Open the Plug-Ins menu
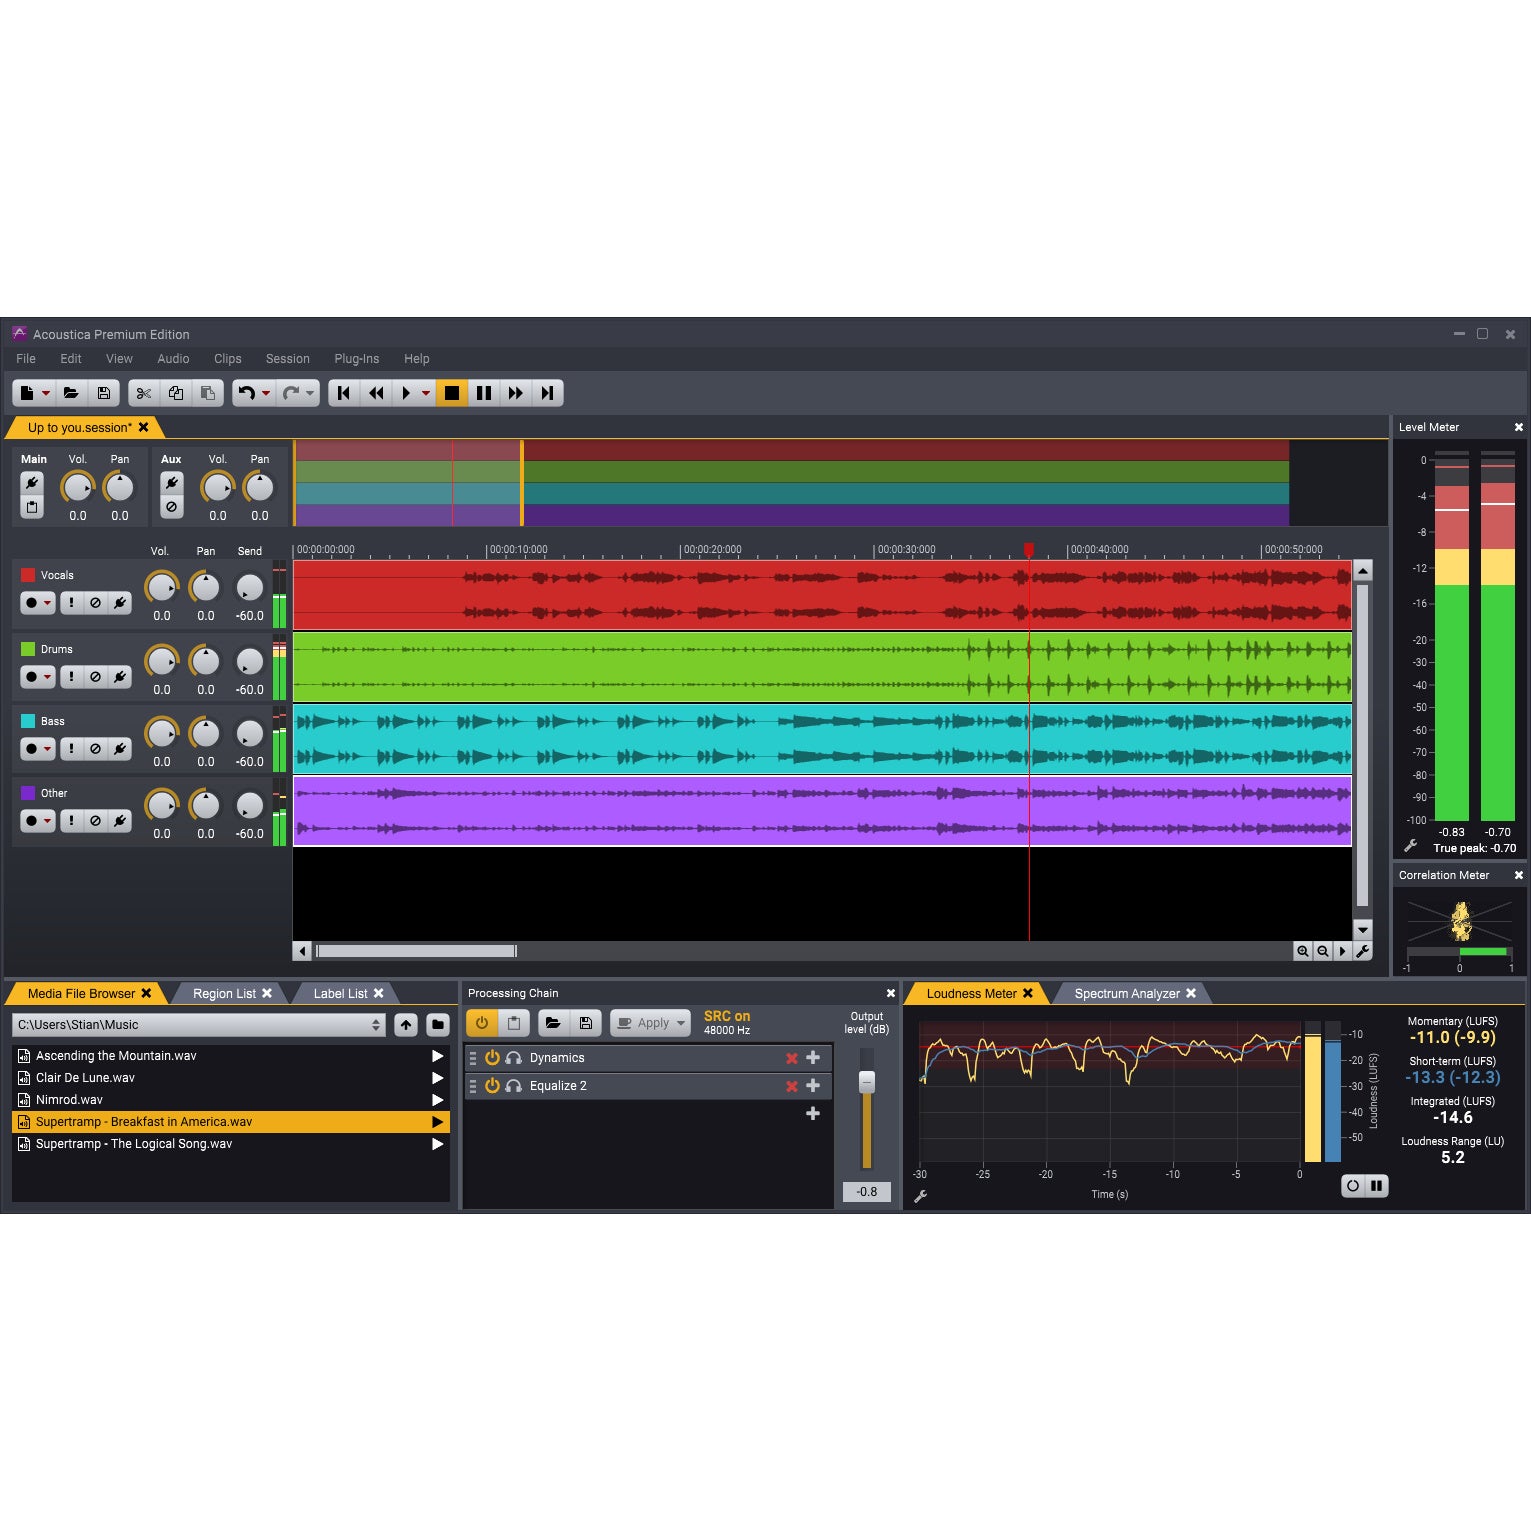The width and height of the screenshot is (1531, 1531). pos(357,359)
